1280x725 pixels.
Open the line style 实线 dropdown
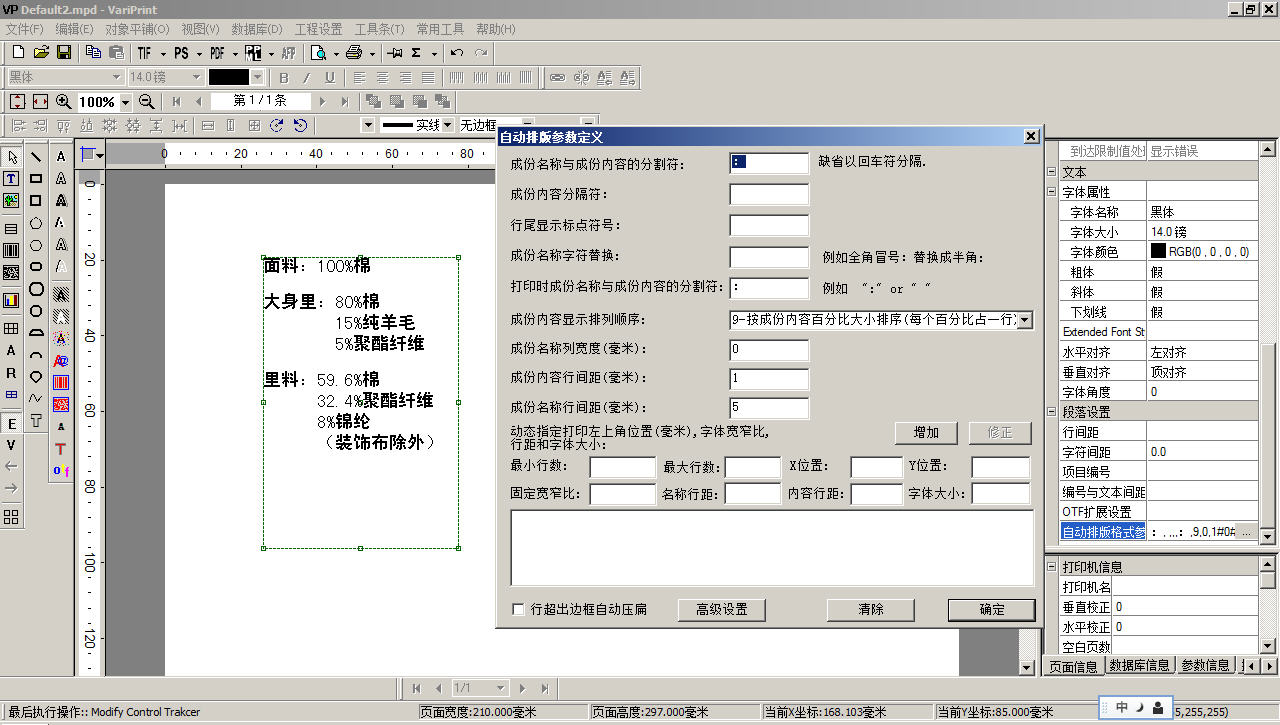point(448,125)
